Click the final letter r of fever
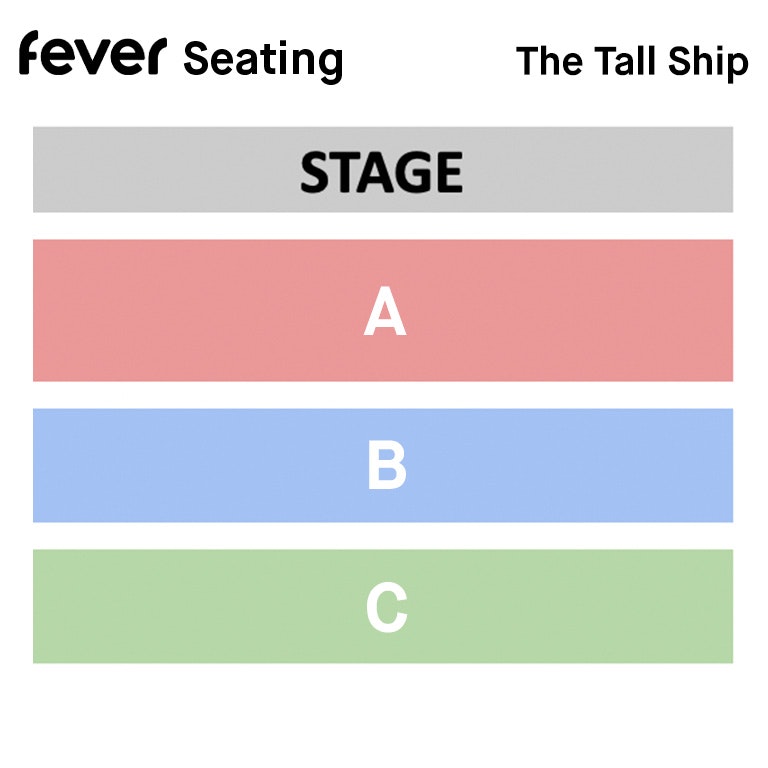 [x=153, y=60]
